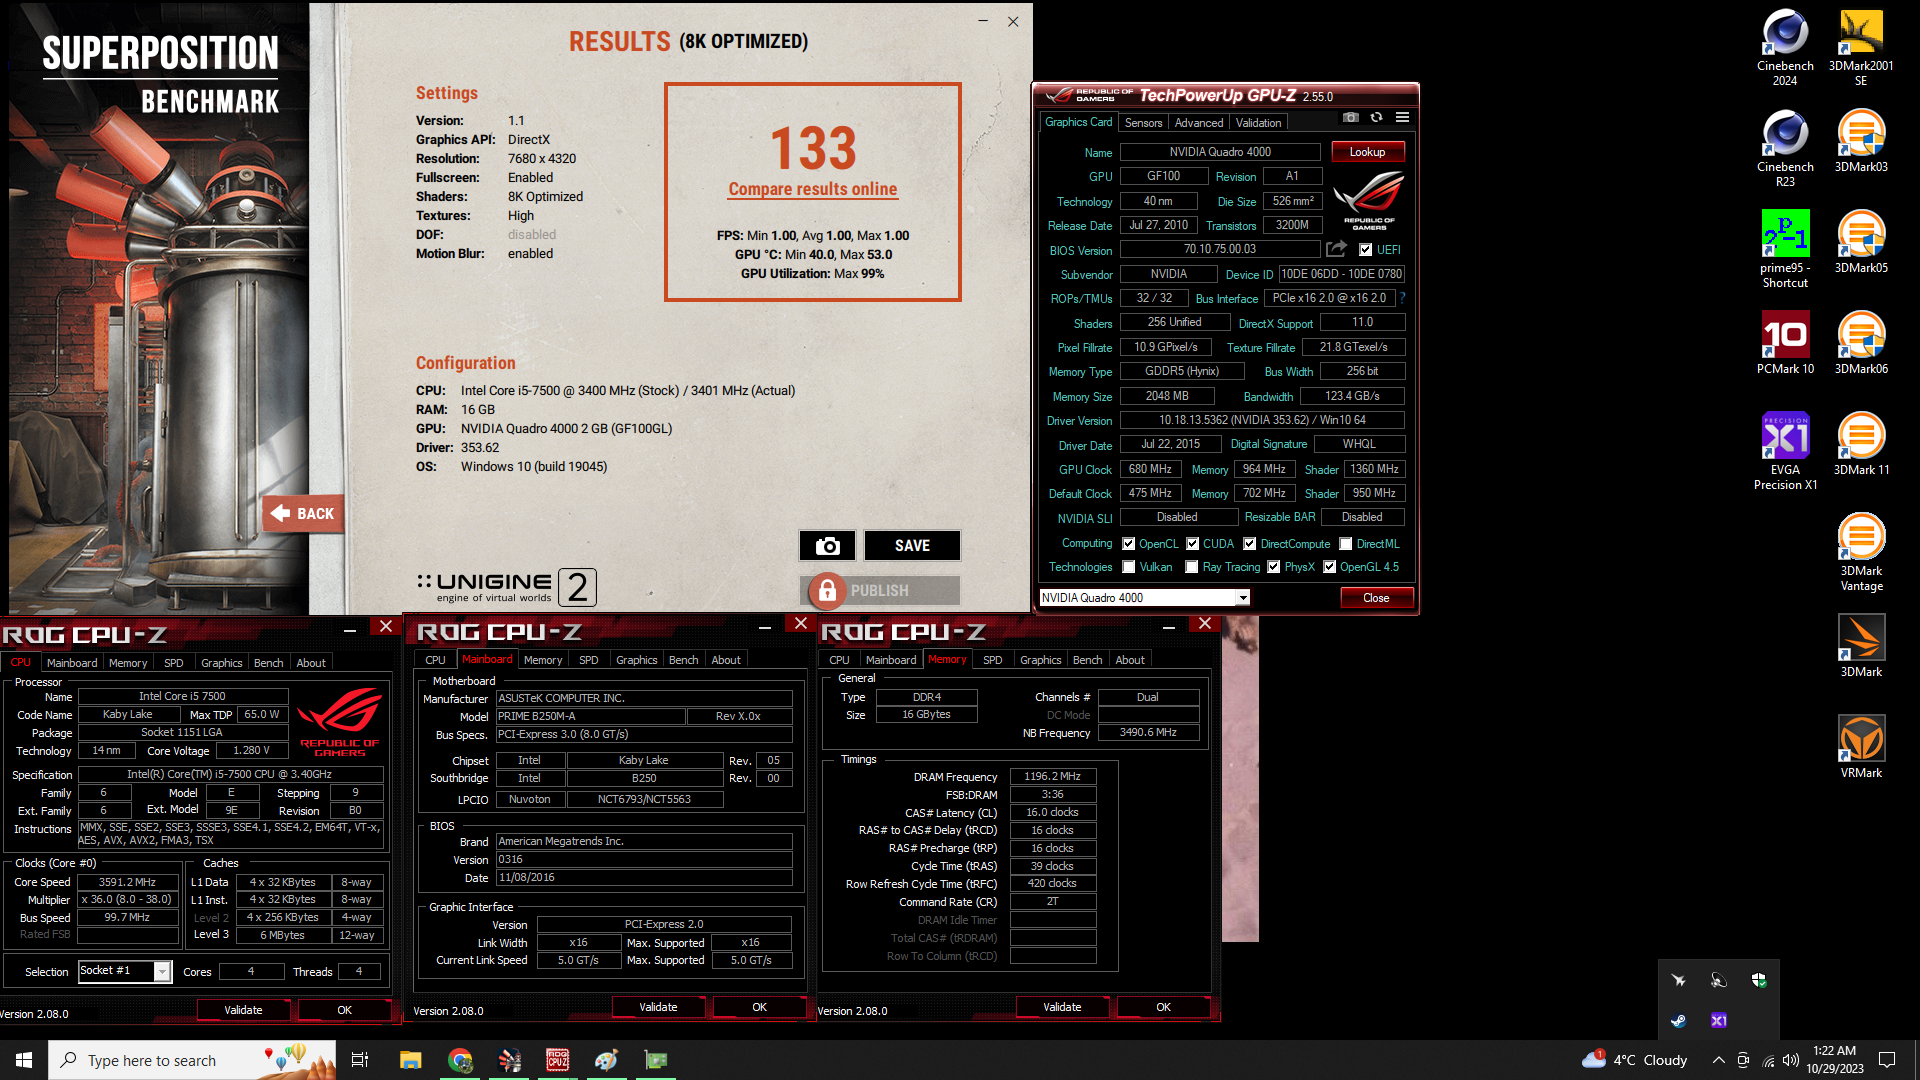Open File Explorer from taskbar
Screen dimensions: 1920x1080
[411, 1060]
